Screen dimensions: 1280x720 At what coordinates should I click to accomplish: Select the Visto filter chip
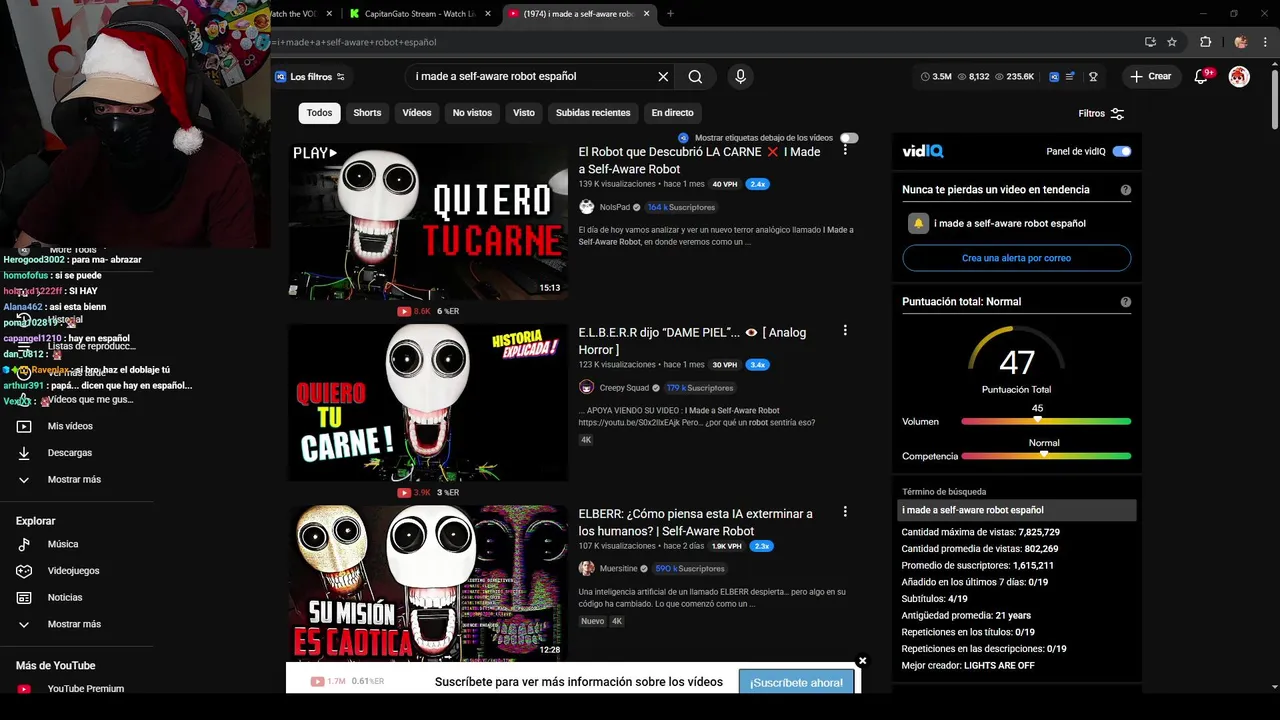pyautogui.click(x=524, y=113)
